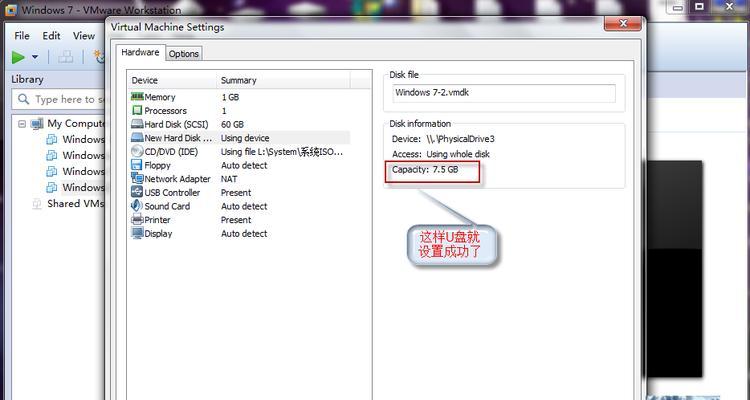Click the Device column header

pos(172,80)
